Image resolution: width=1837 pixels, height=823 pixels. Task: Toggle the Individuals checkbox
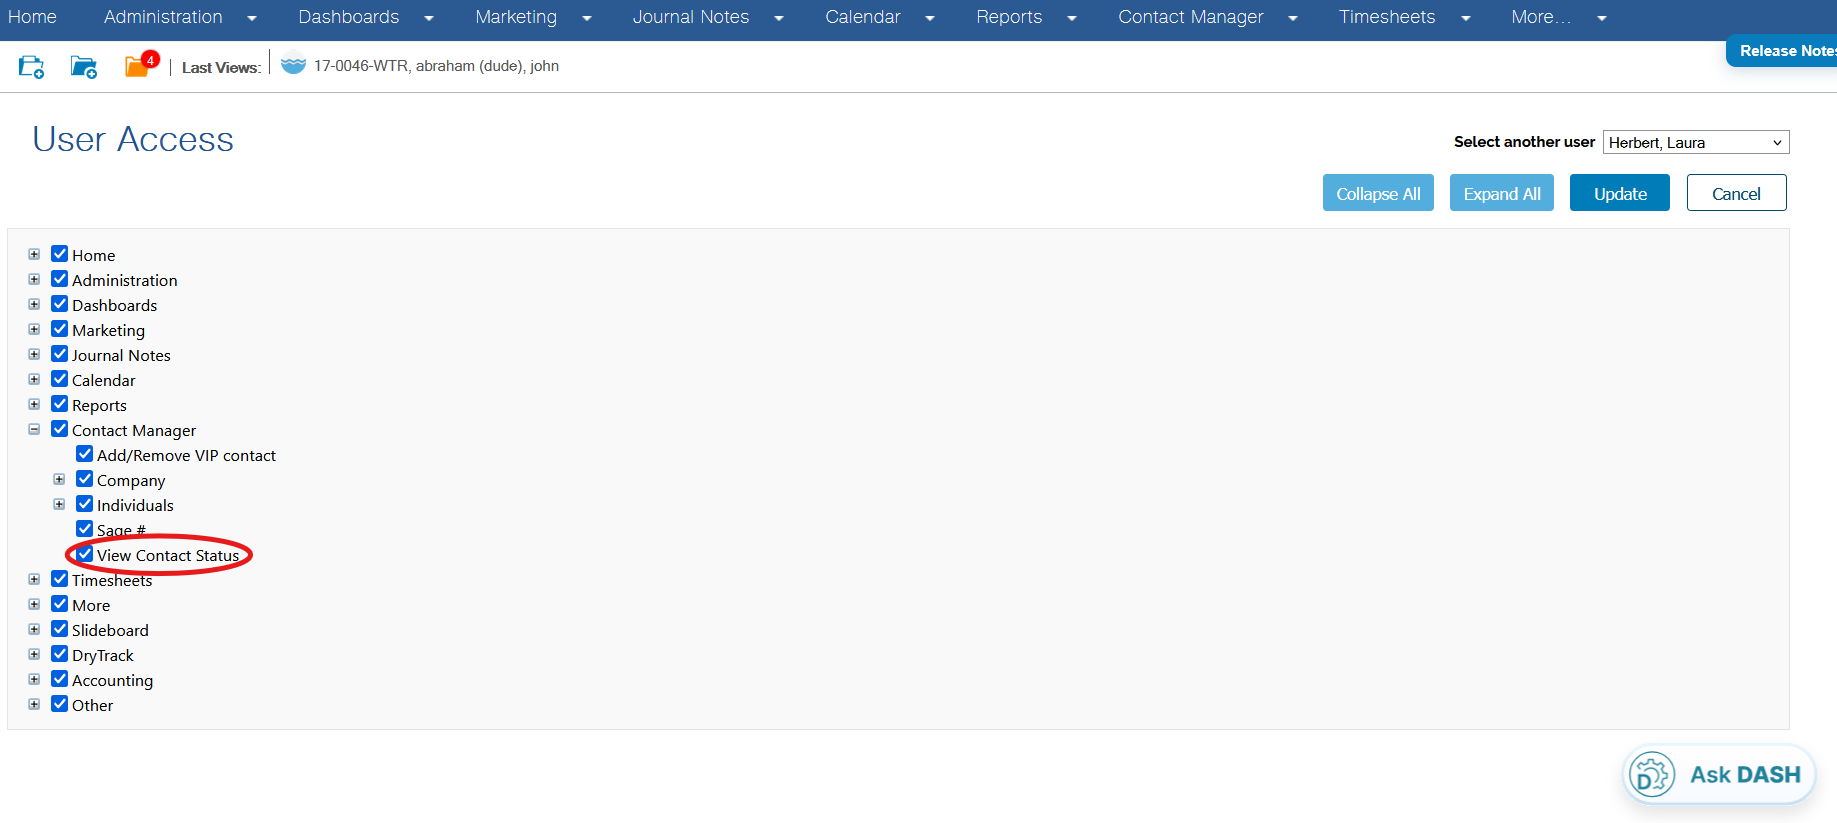tap(85, 504)
